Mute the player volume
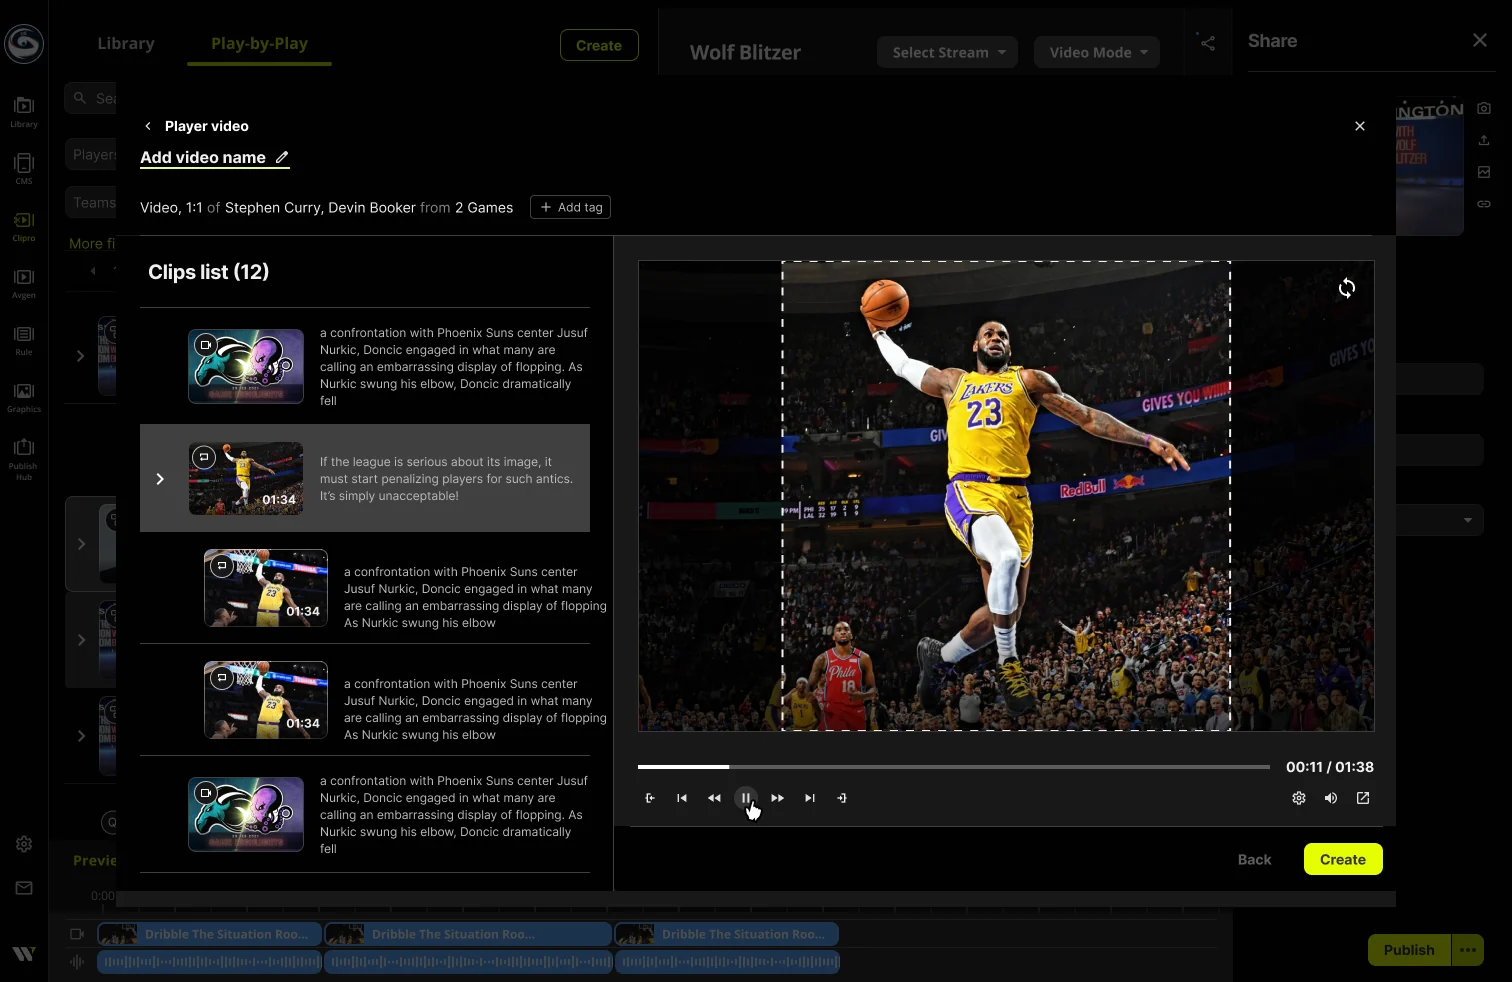 click(x=1331, y=798)
